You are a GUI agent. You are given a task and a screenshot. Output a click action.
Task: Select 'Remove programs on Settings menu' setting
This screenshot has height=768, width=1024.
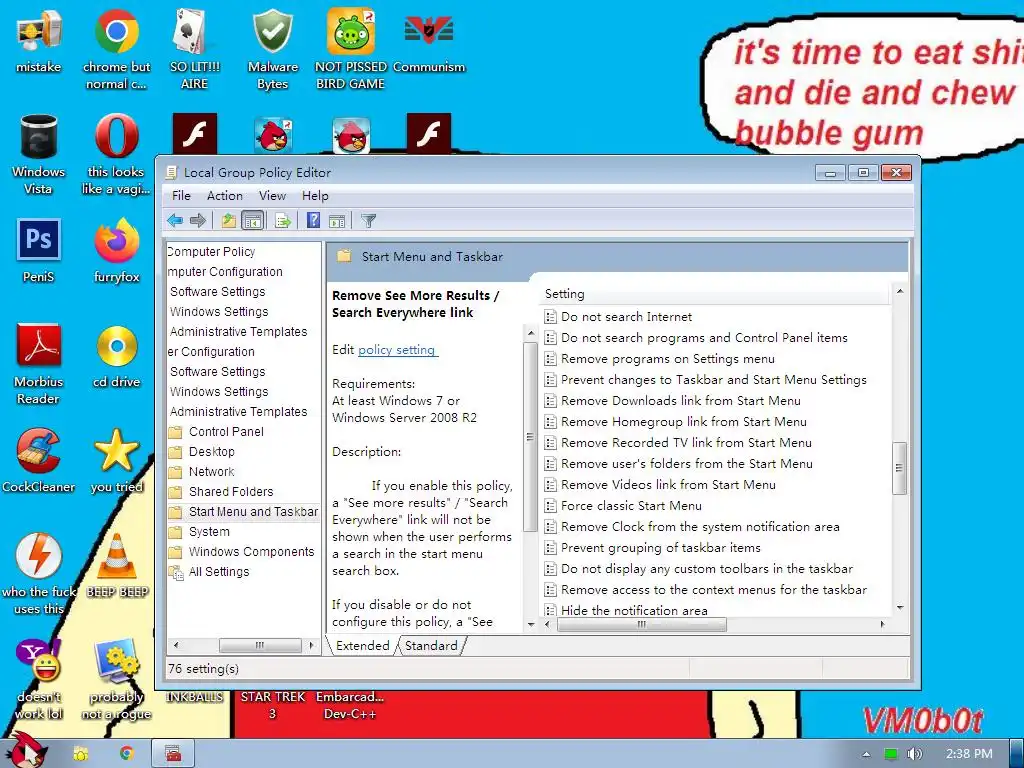(x=667, y=359)
